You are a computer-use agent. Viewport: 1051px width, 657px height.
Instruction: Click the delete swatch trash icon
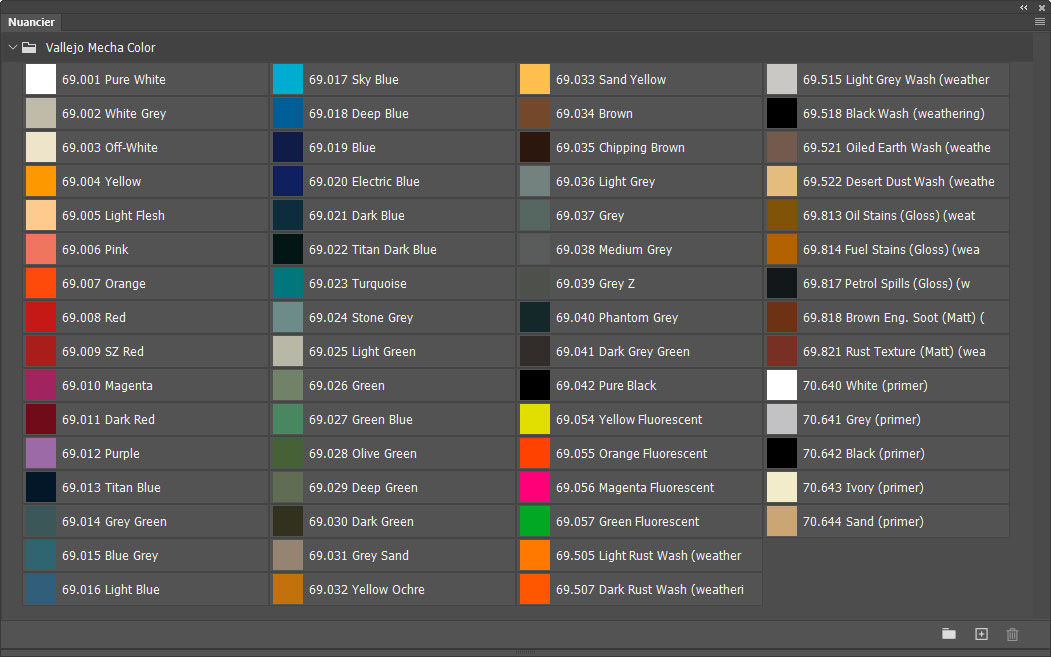click(x=1012, y=634)
